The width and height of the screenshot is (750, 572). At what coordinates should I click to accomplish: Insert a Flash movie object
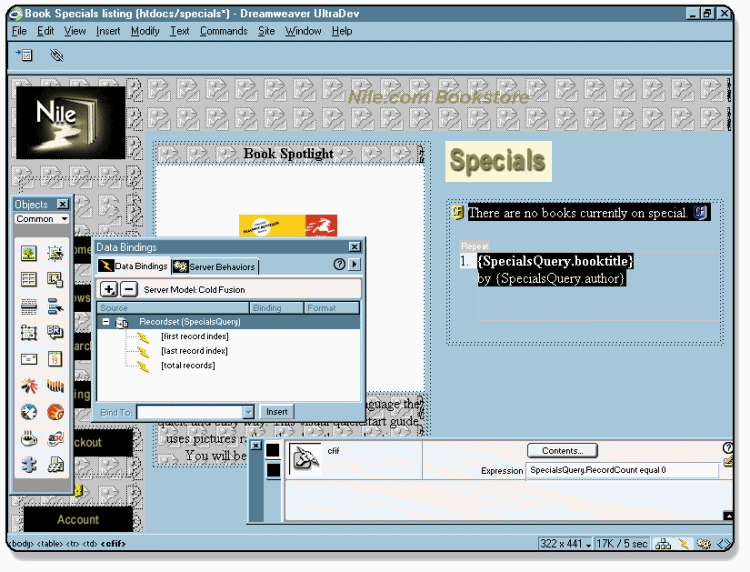(29, 385)
